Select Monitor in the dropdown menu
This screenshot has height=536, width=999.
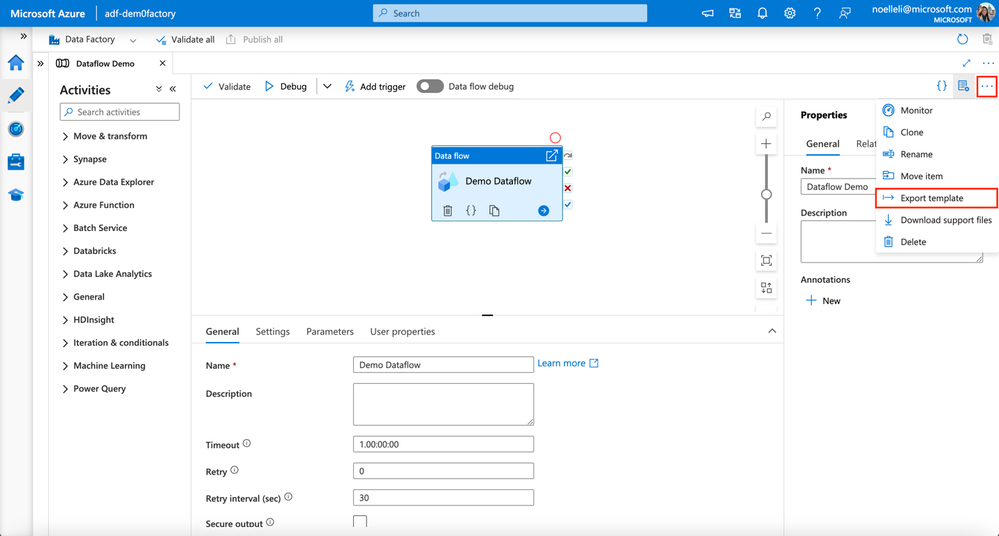937,110
